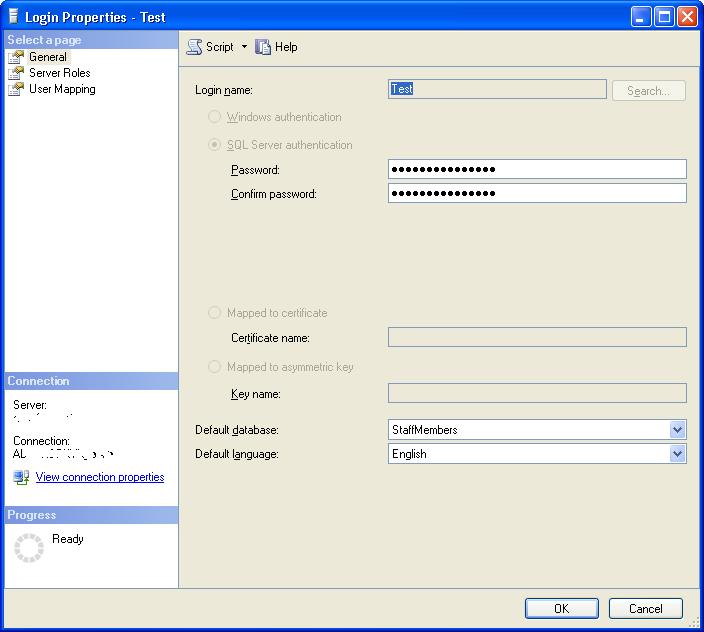
Task: Click the User Mapping page icon
Action: pos(16,89)
